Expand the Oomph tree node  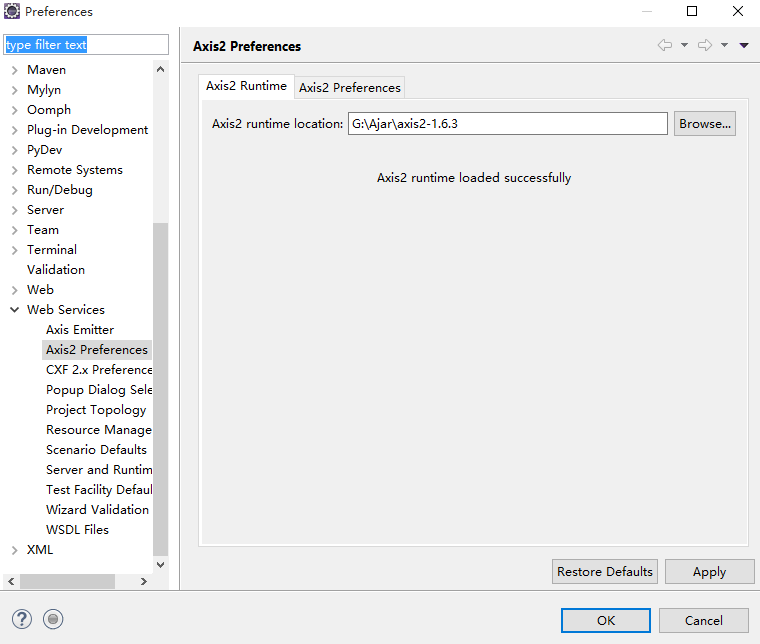pos(15,110)
